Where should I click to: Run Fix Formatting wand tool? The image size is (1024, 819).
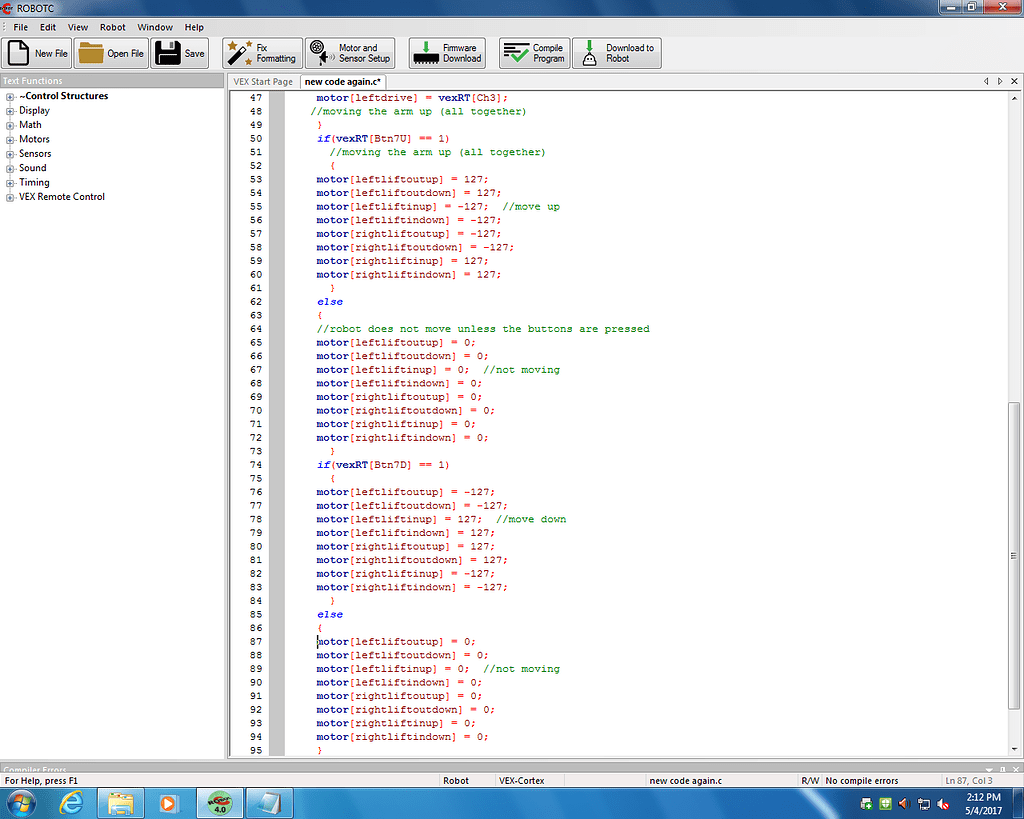pos(262,53)
